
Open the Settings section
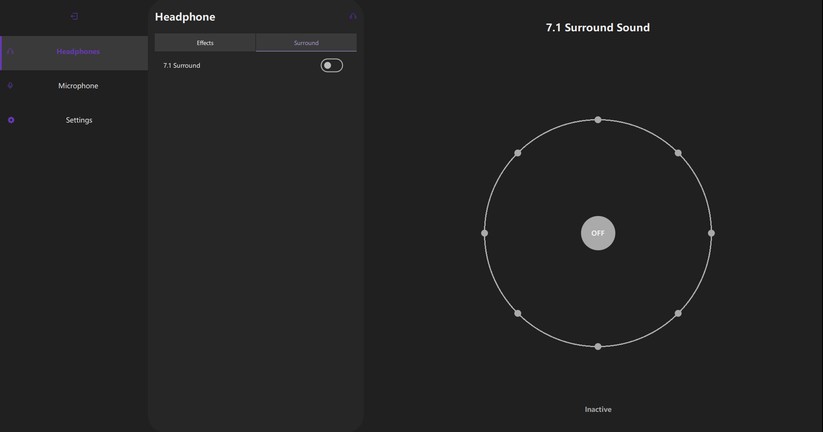[x=74, y=120]
